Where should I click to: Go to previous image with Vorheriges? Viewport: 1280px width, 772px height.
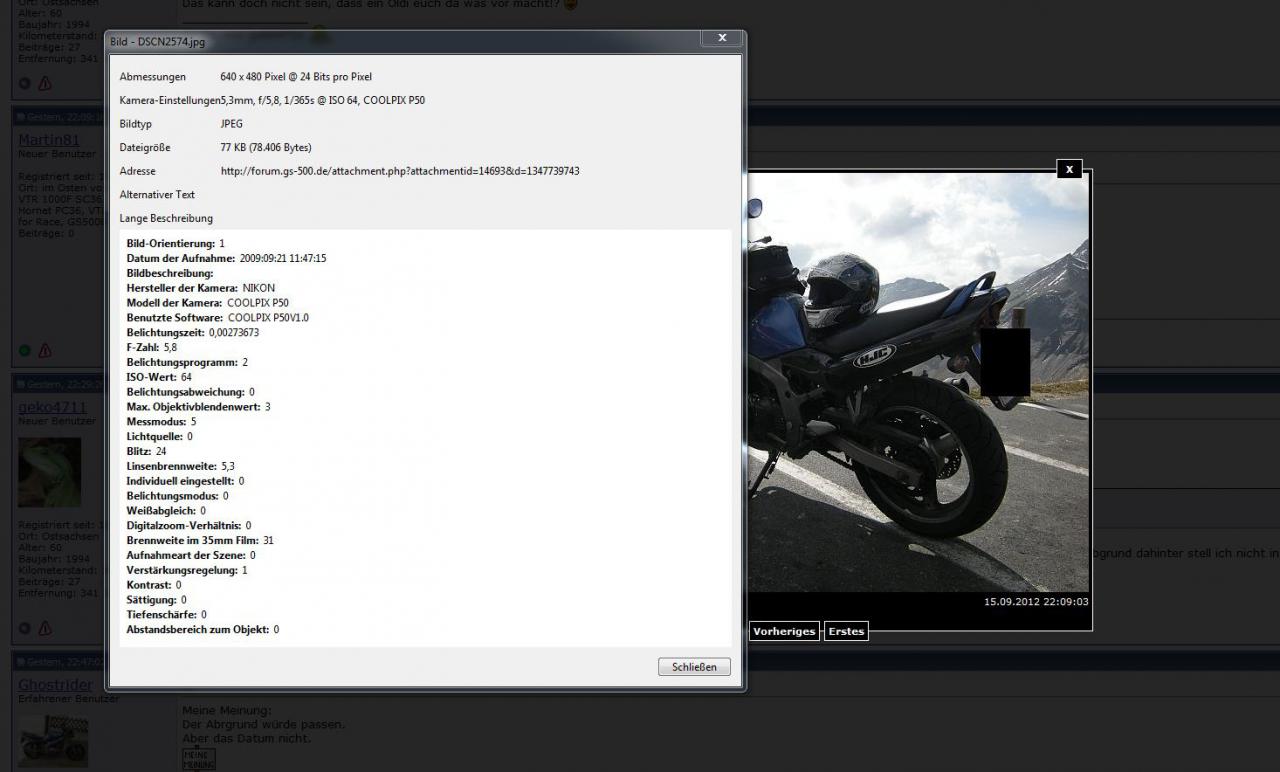pyautogui.click(x=784, y=631)
